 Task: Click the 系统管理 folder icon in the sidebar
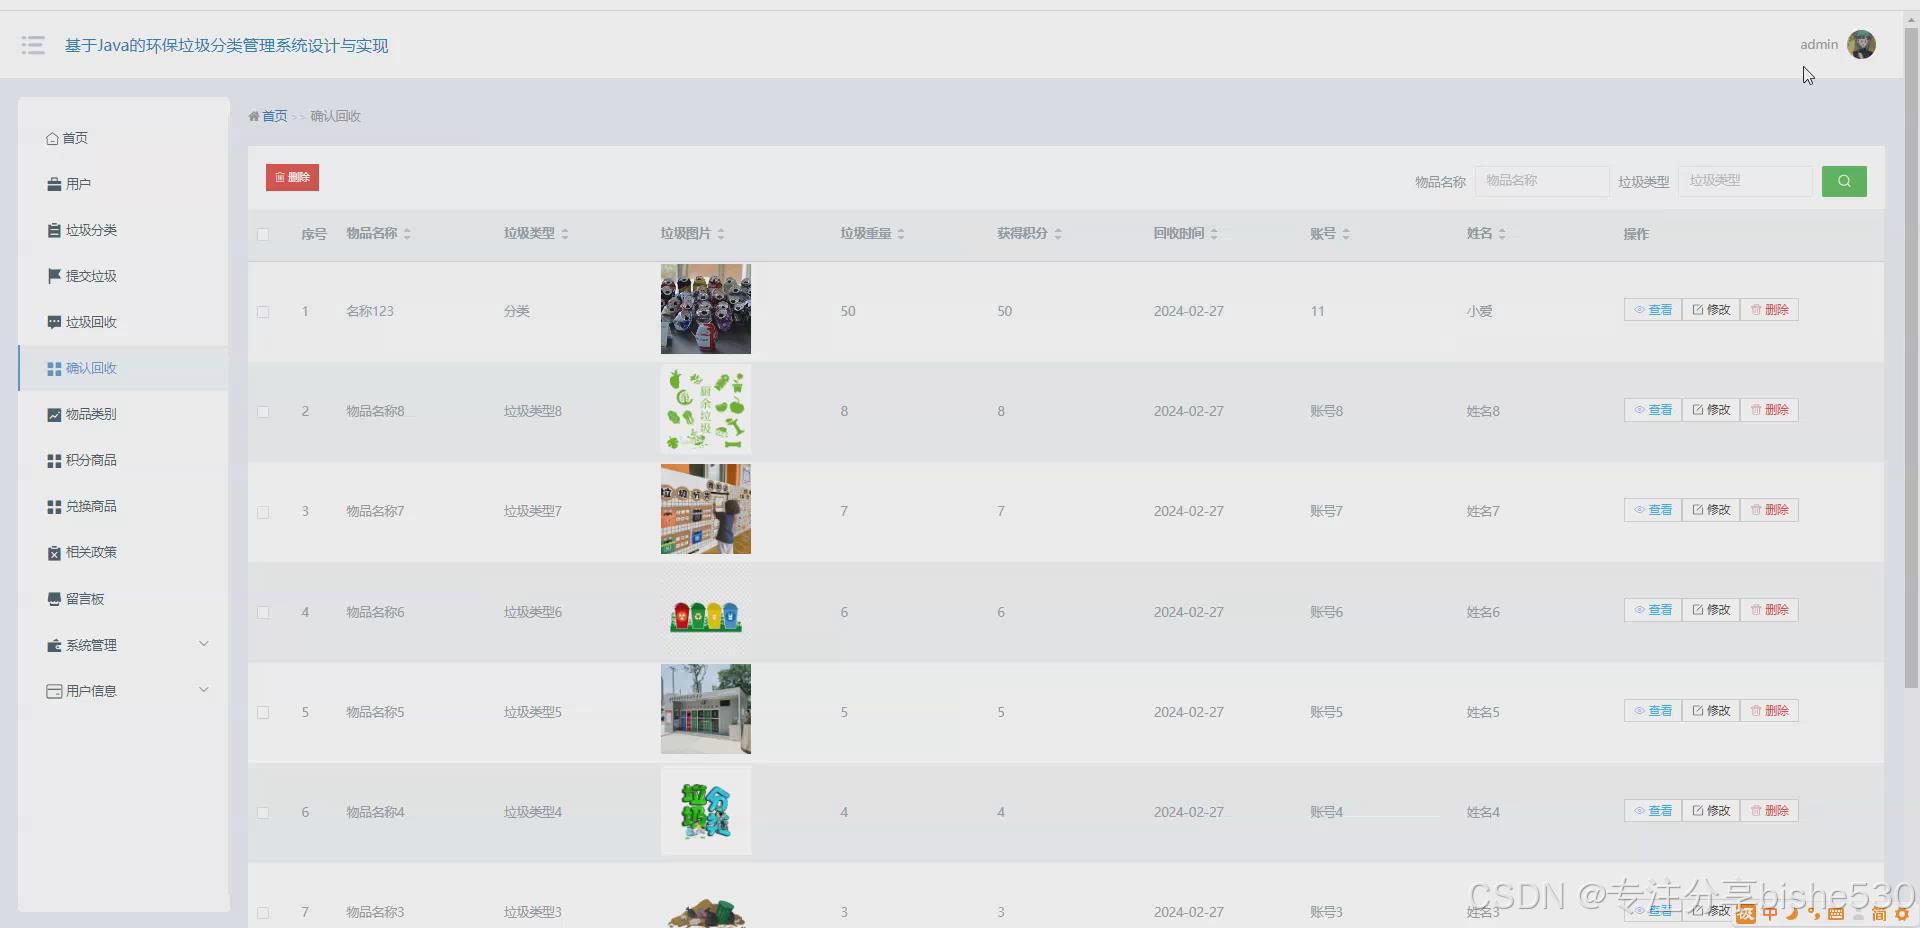pyautogui.click(x=54, y=645)
